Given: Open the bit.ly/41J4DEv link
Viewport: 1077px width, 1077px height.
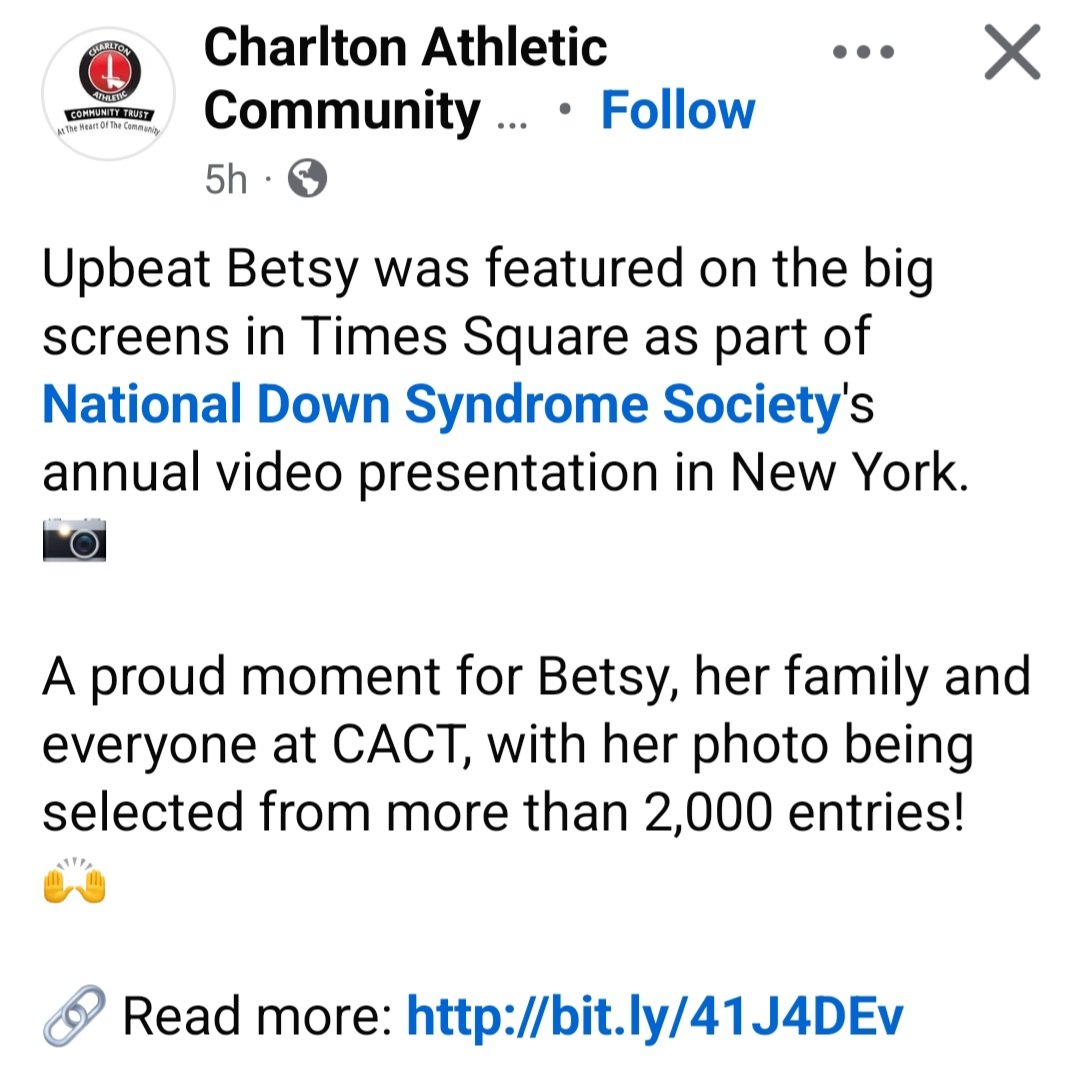Looking at the screenshot, I should coord(655,1016).
